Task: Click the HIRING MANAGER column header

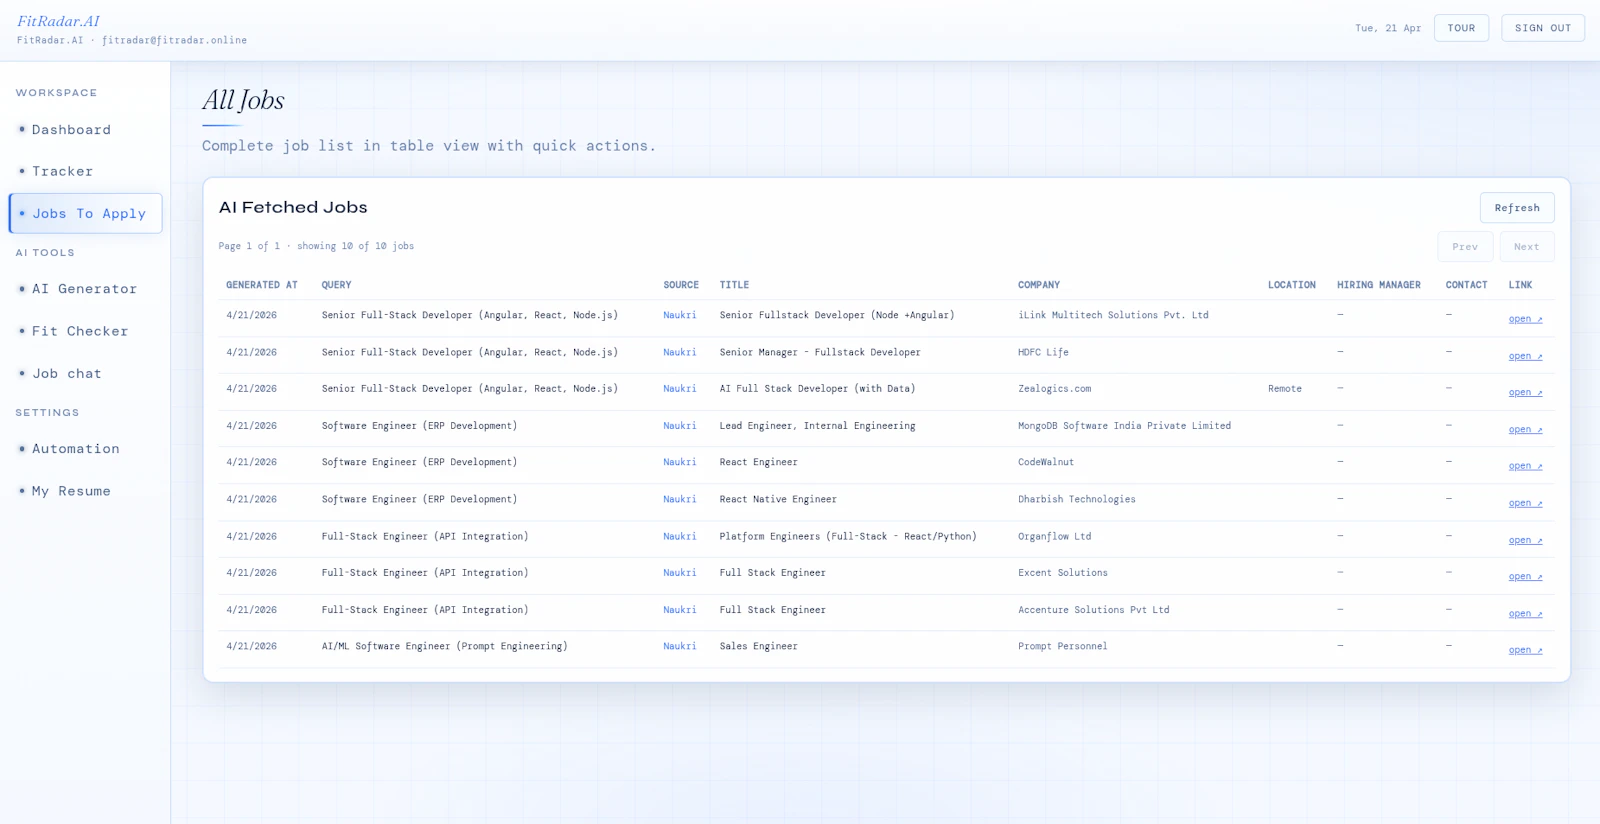Action: [x=1379, y=285]
